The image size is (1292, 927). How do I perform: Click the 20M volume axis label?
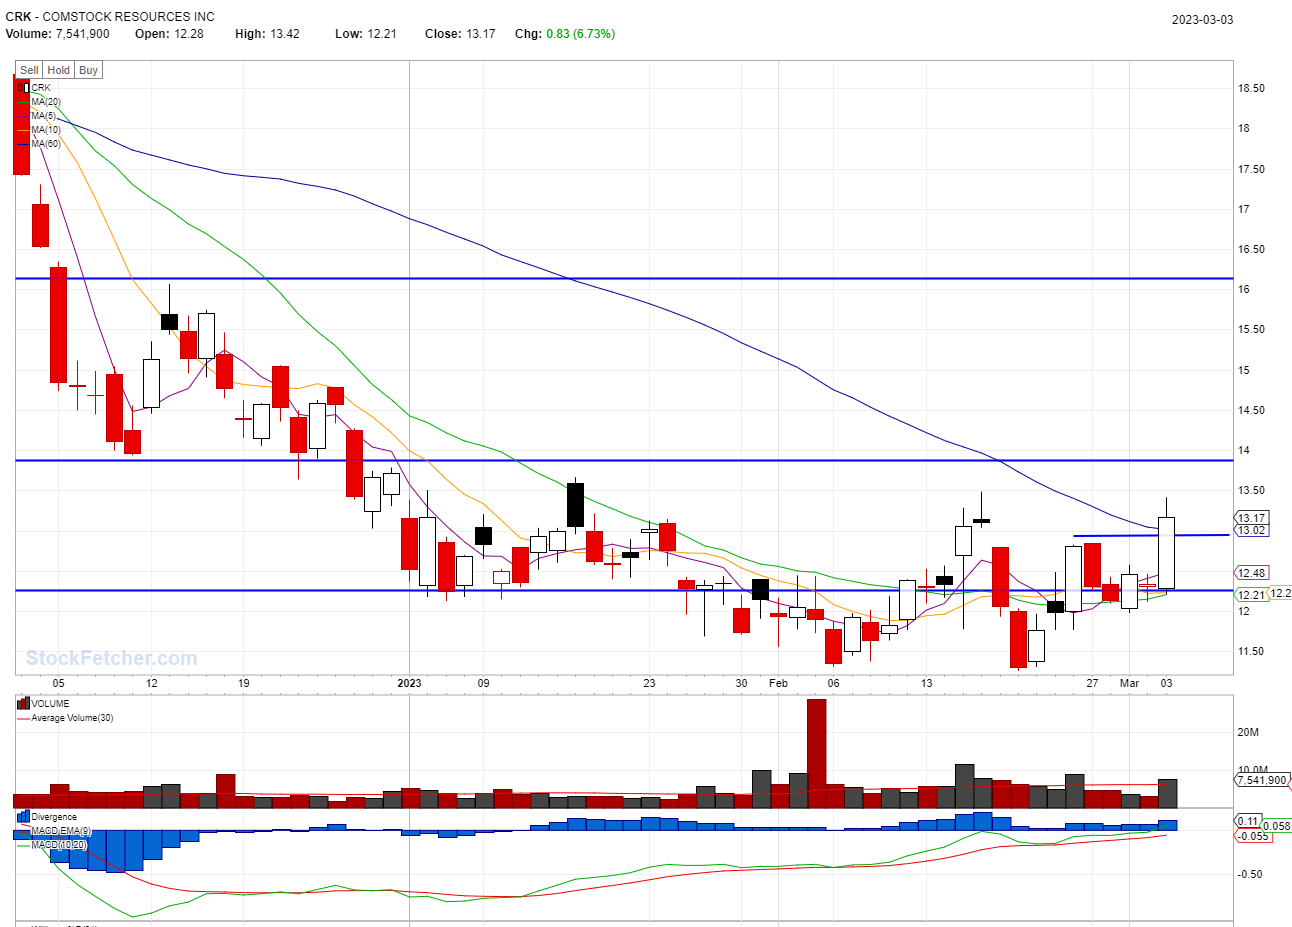pyautogui.click(x=1248, y=732)
